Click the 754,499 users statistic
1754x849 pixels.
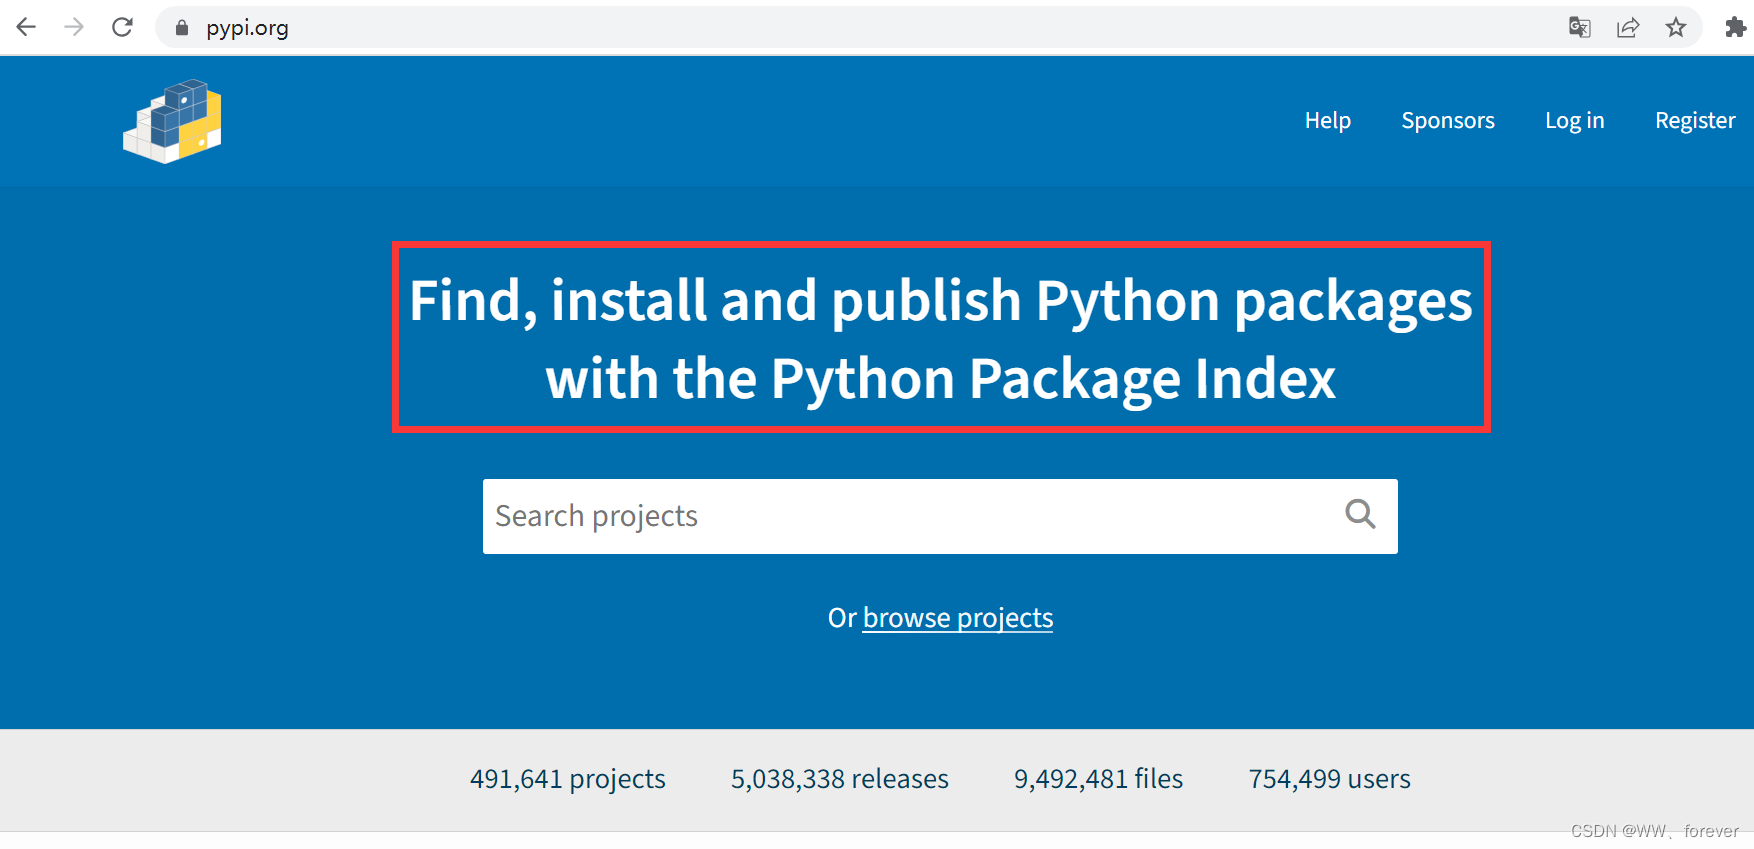pos(1329,779)
